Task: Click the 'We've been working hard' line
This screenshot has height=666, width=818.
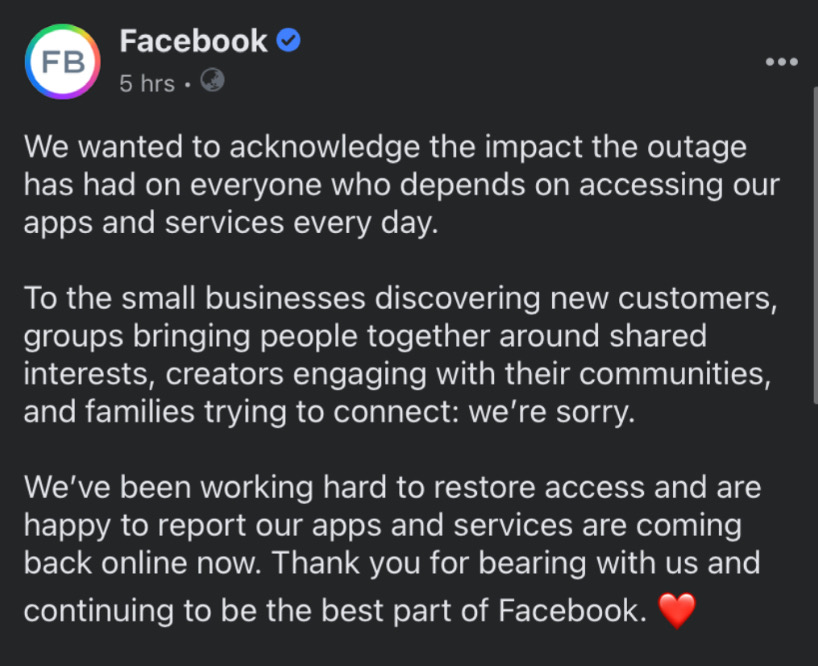Action: coord(392,488)
